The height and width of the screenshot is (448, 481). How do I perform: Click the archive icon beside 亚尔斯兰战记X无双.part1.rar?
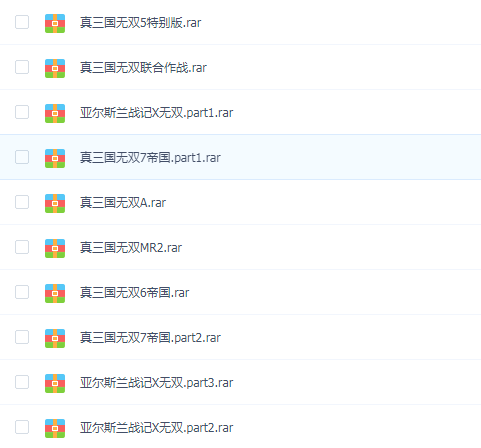point(55,113)
